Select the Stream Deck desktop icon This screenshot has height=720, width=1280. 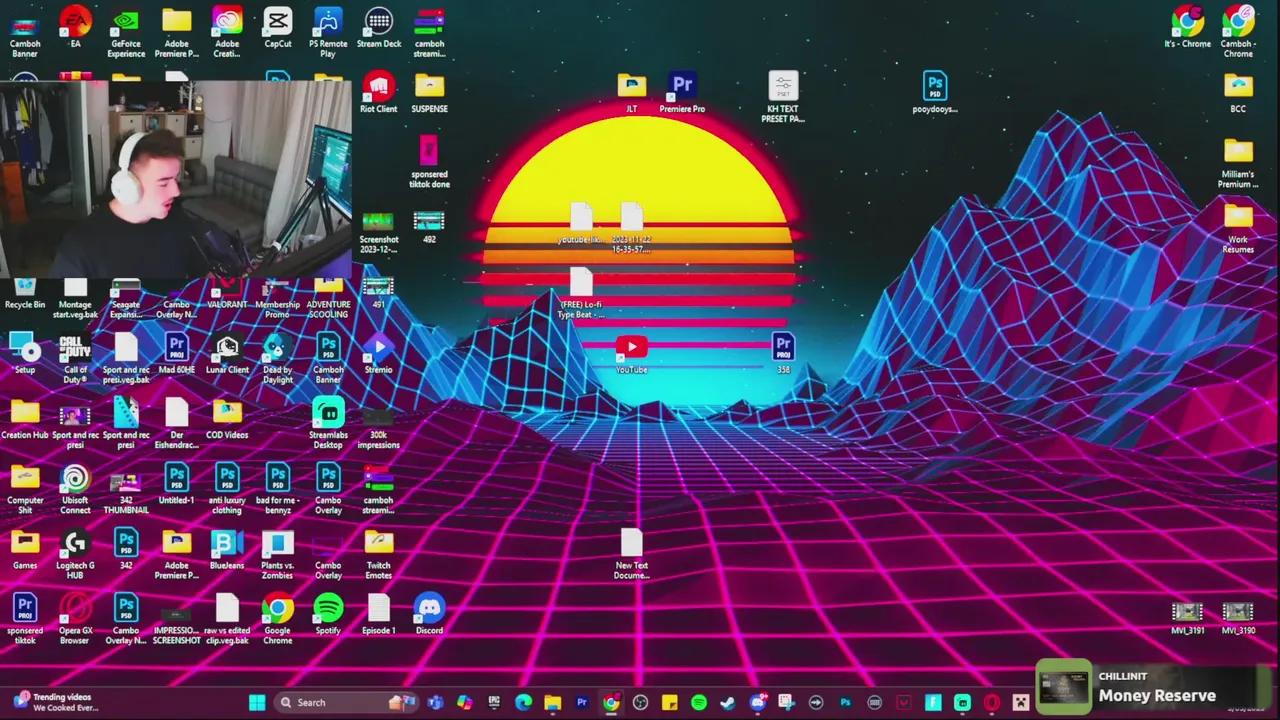click(x=379, y=27)
